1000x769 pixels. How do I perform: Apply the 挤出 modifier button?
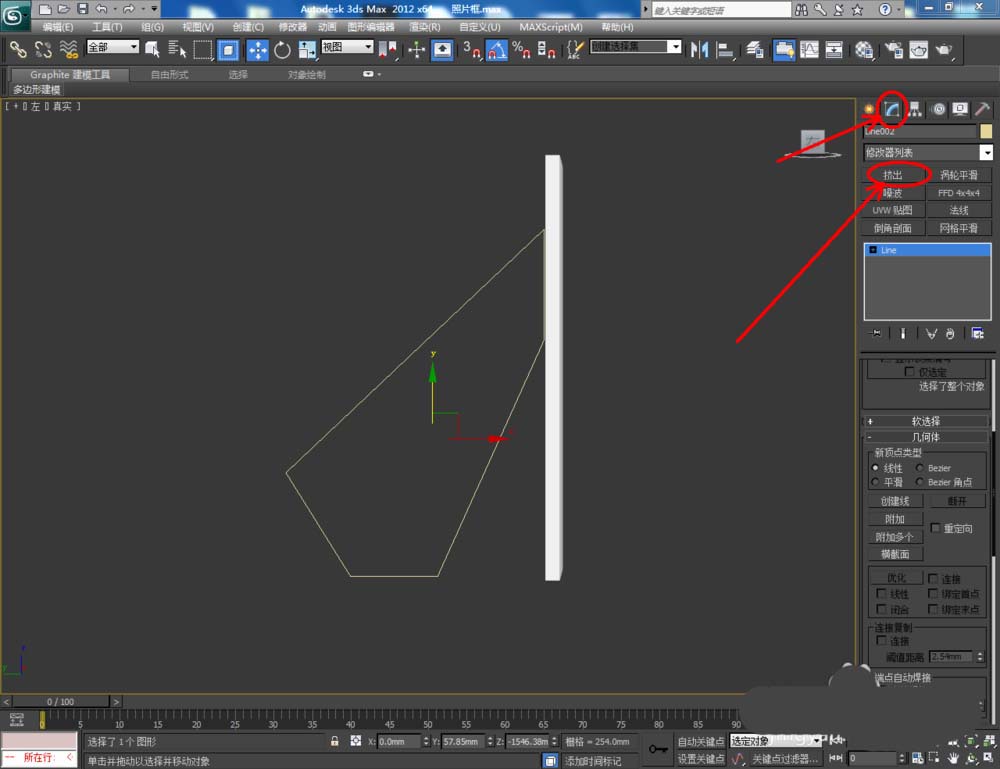[x=893, y=175]
